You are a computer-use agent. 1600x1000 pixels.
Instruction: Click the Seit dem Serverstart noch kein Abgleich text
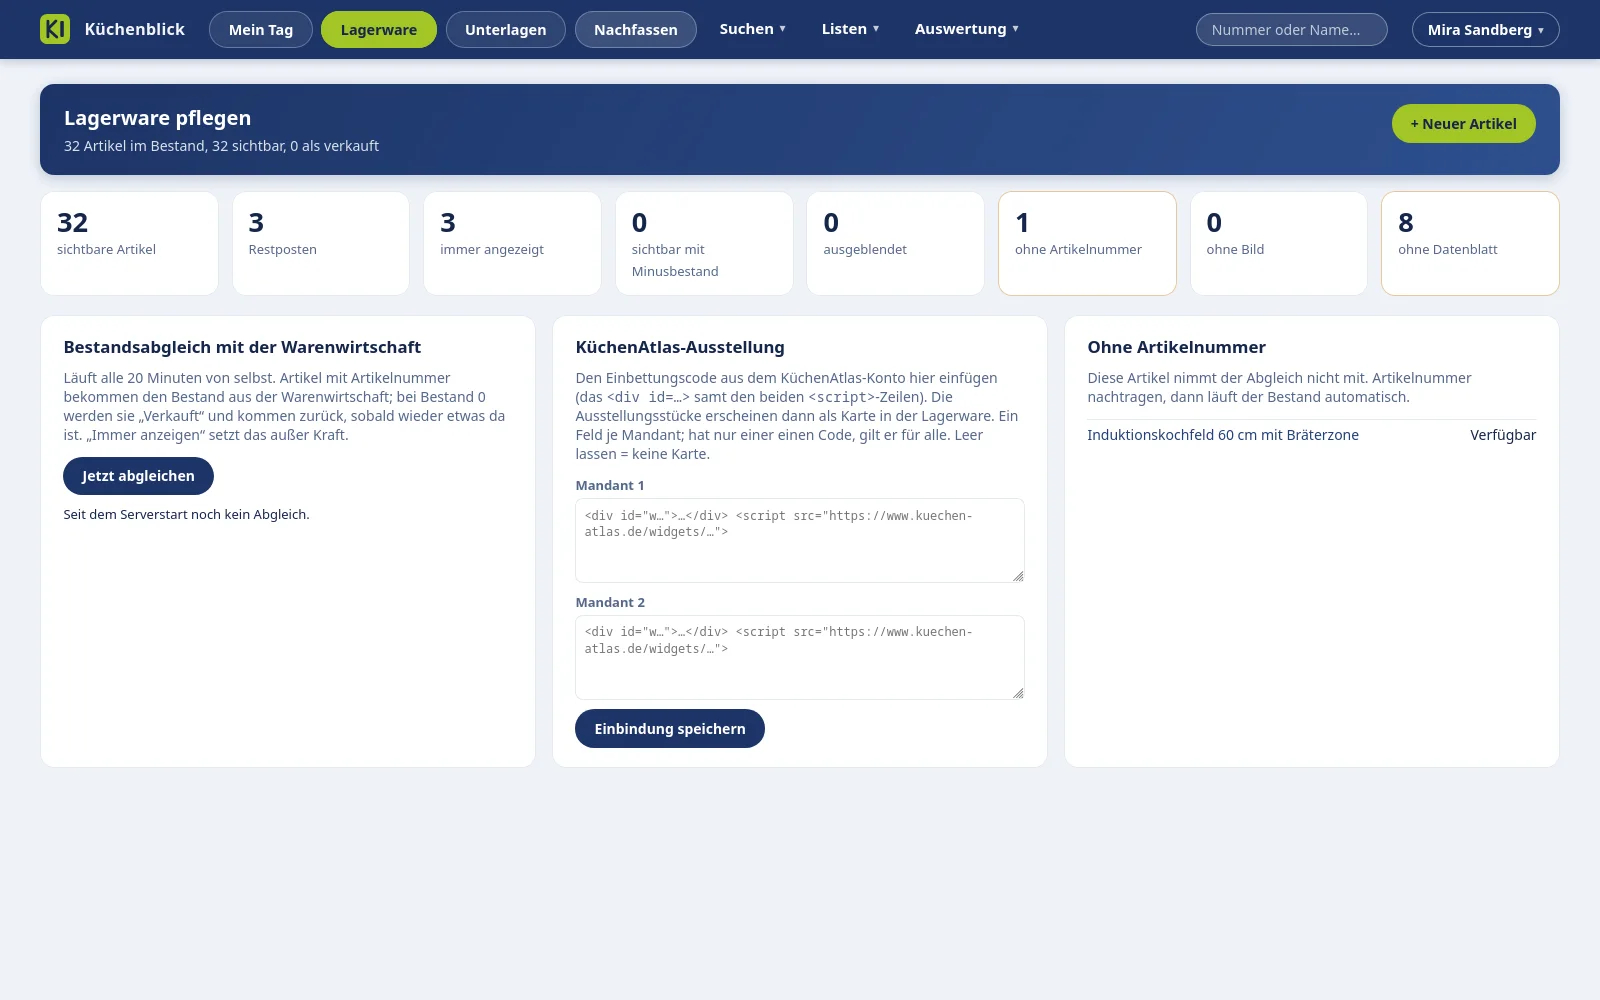(186, 514)
